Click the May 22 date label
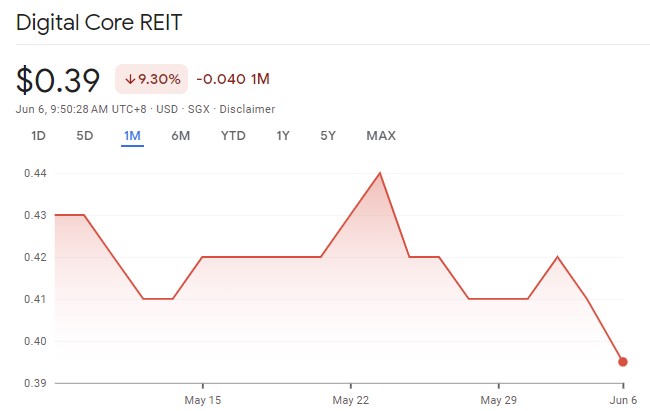650x411 pixels. pos(351,398)
